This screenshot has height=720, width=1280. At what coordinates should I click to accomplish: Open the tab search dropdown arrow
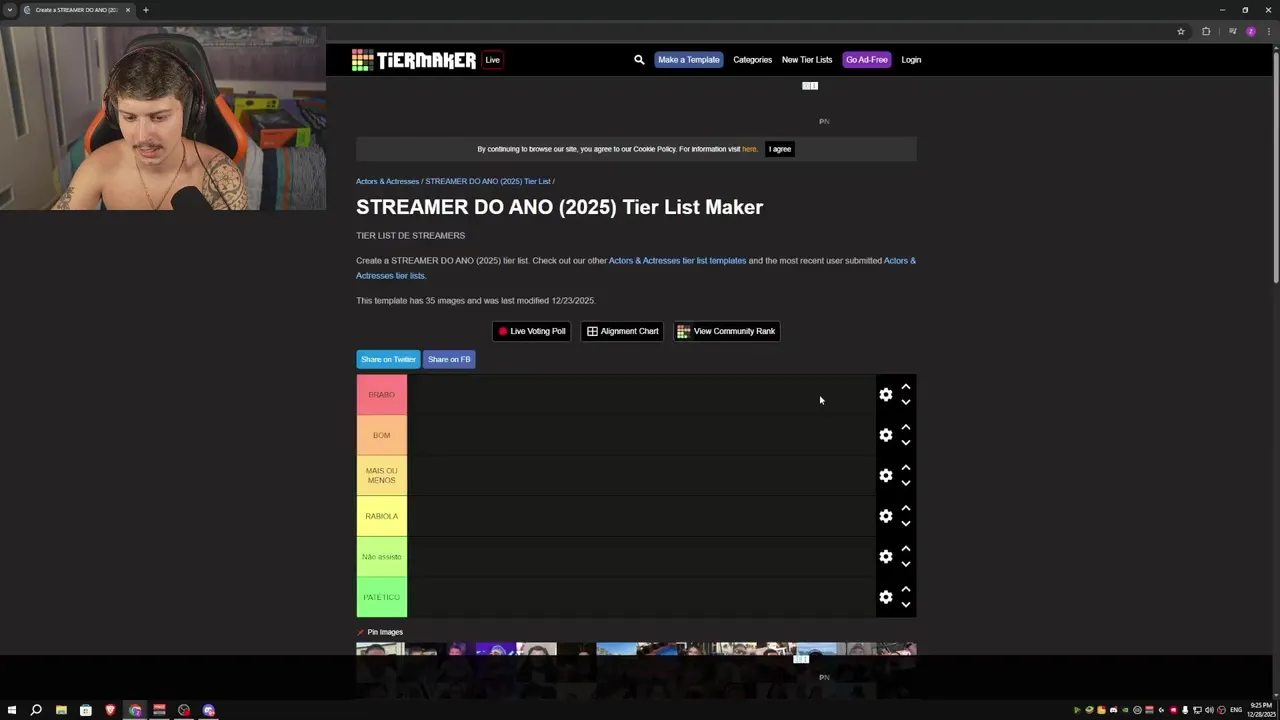[x=10, y=10]
